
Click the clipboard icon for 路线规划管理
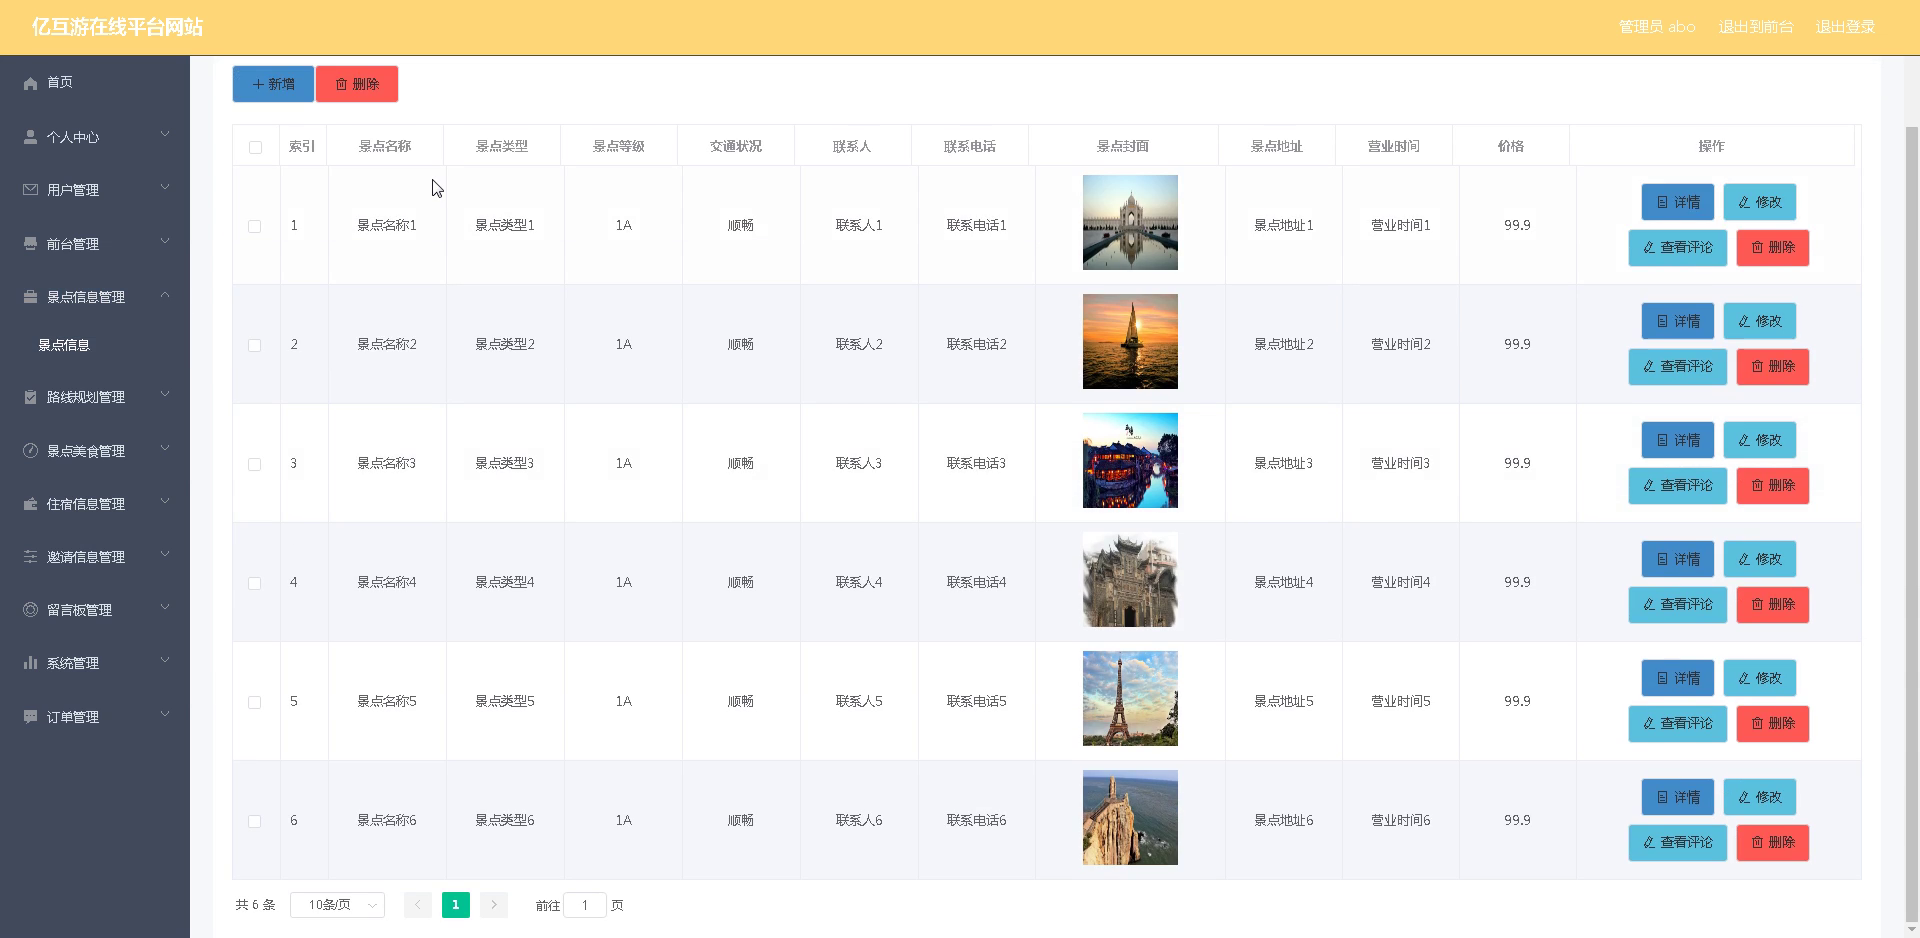point(30,397)
